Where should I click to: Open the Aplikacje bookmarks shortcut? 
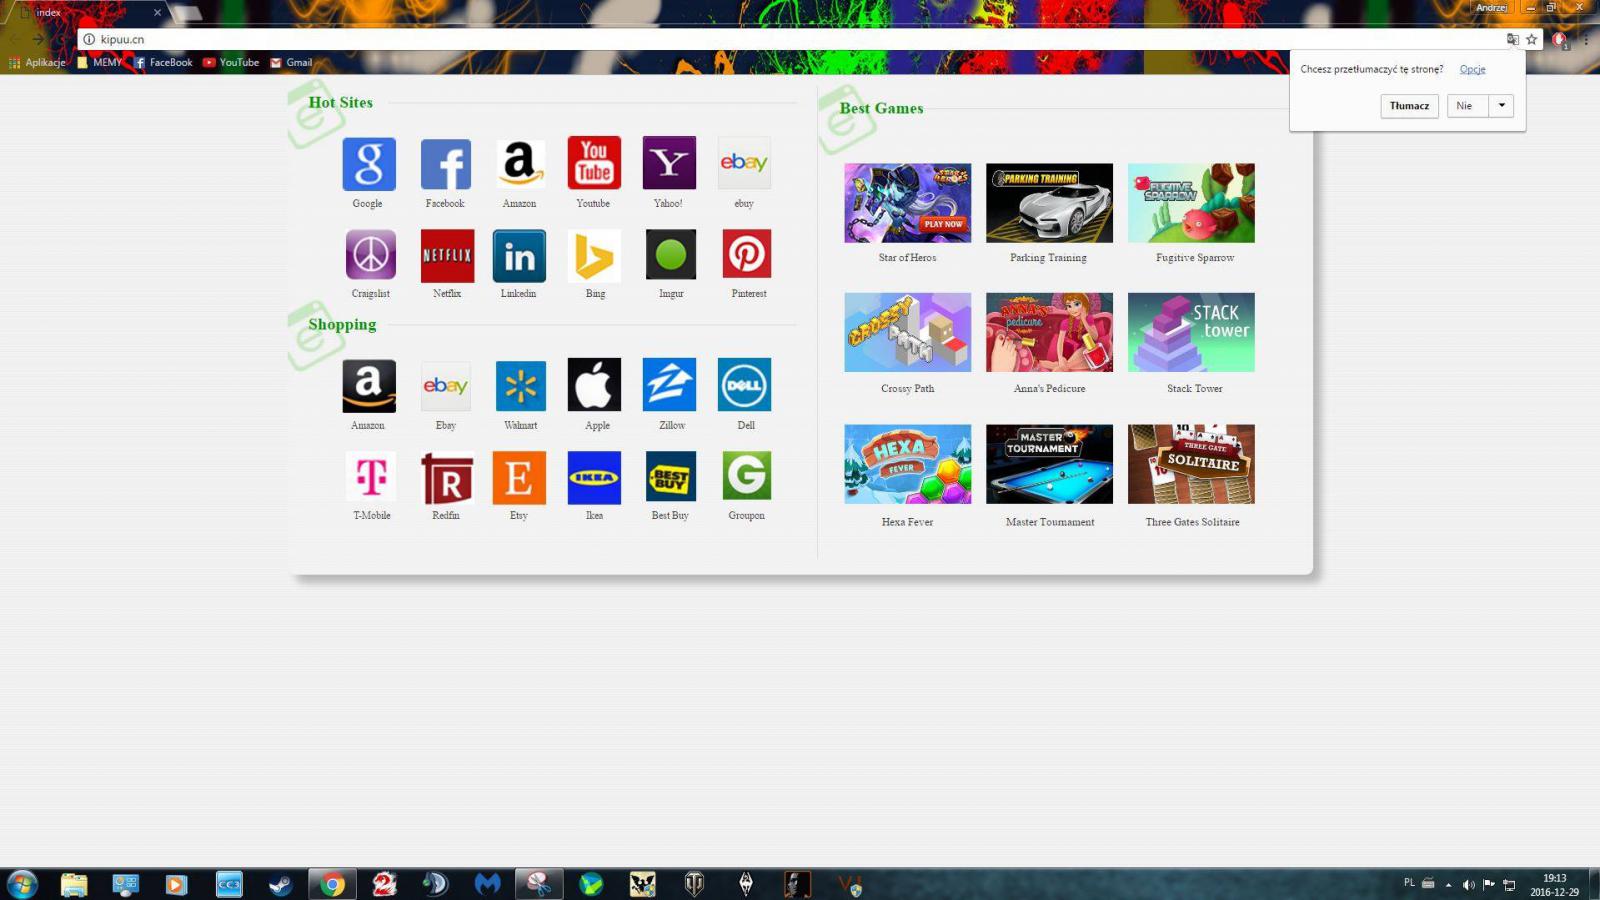click(37, 62)
